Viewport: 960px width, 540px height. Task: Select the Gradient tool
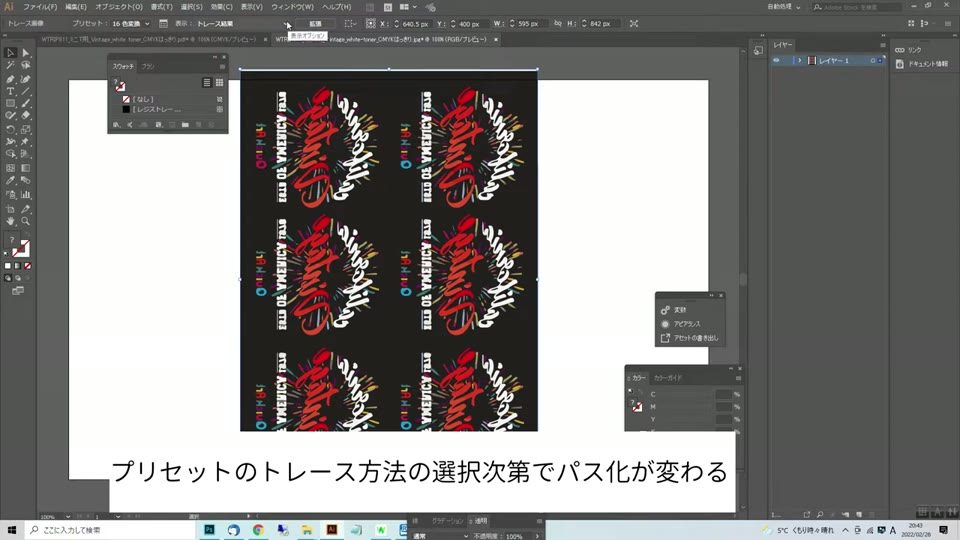tap(26, 168)
